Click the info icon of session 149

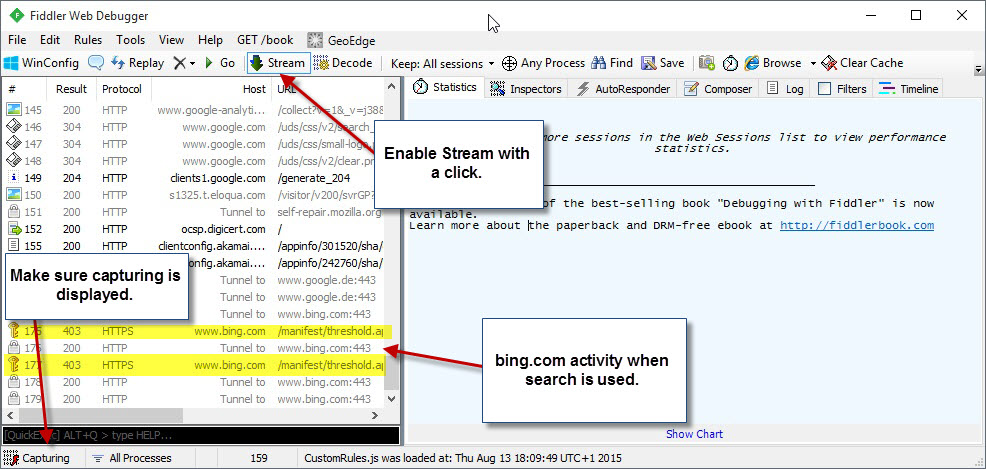pos(13,178)
